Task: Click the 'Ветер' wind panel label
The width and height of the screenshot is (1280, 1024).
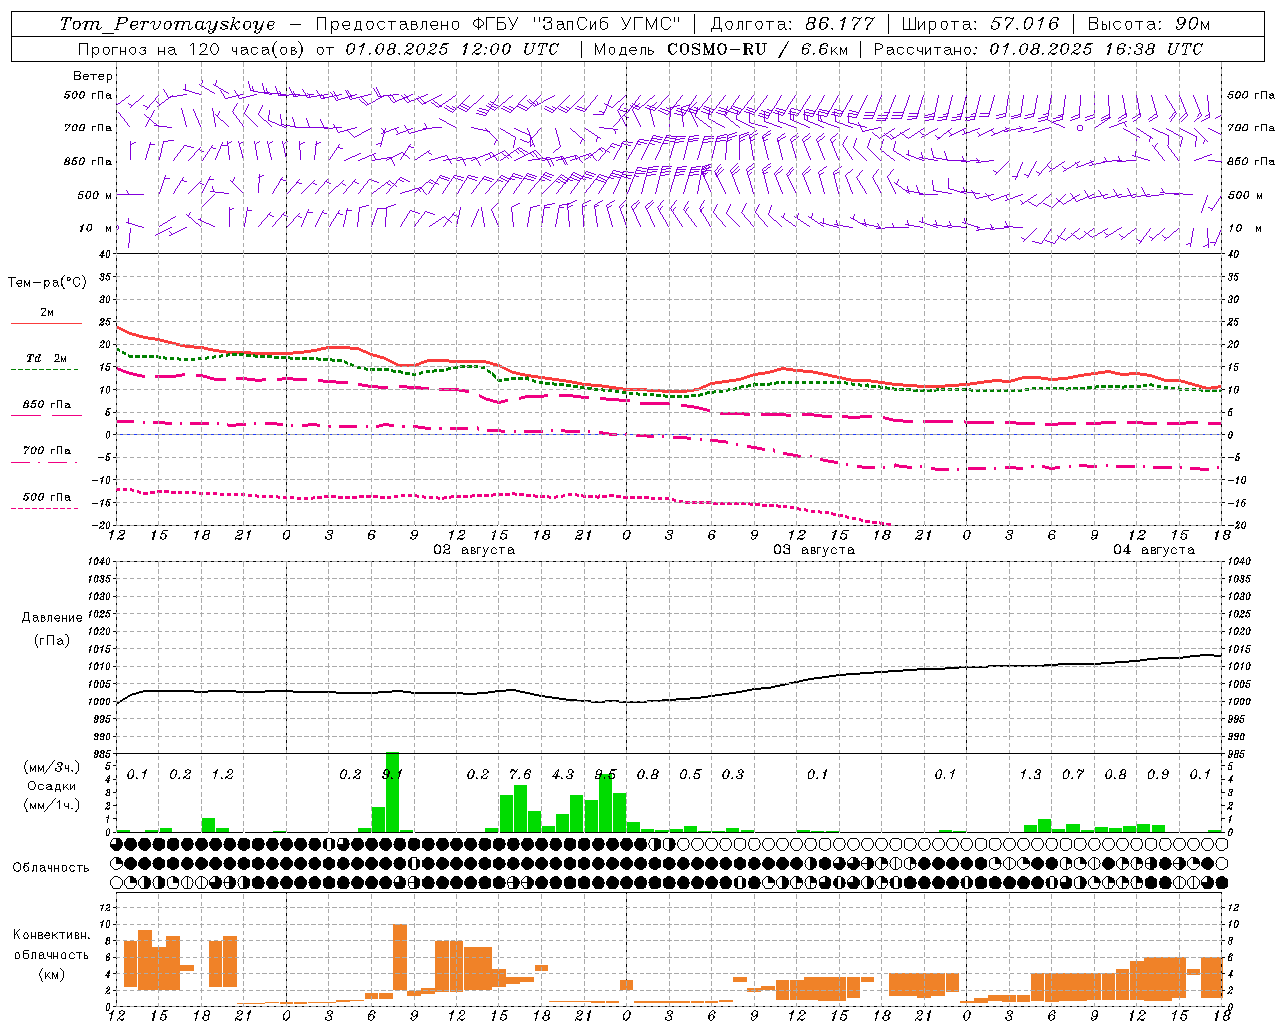Action: pyautogui.click(x=92, y=76)
